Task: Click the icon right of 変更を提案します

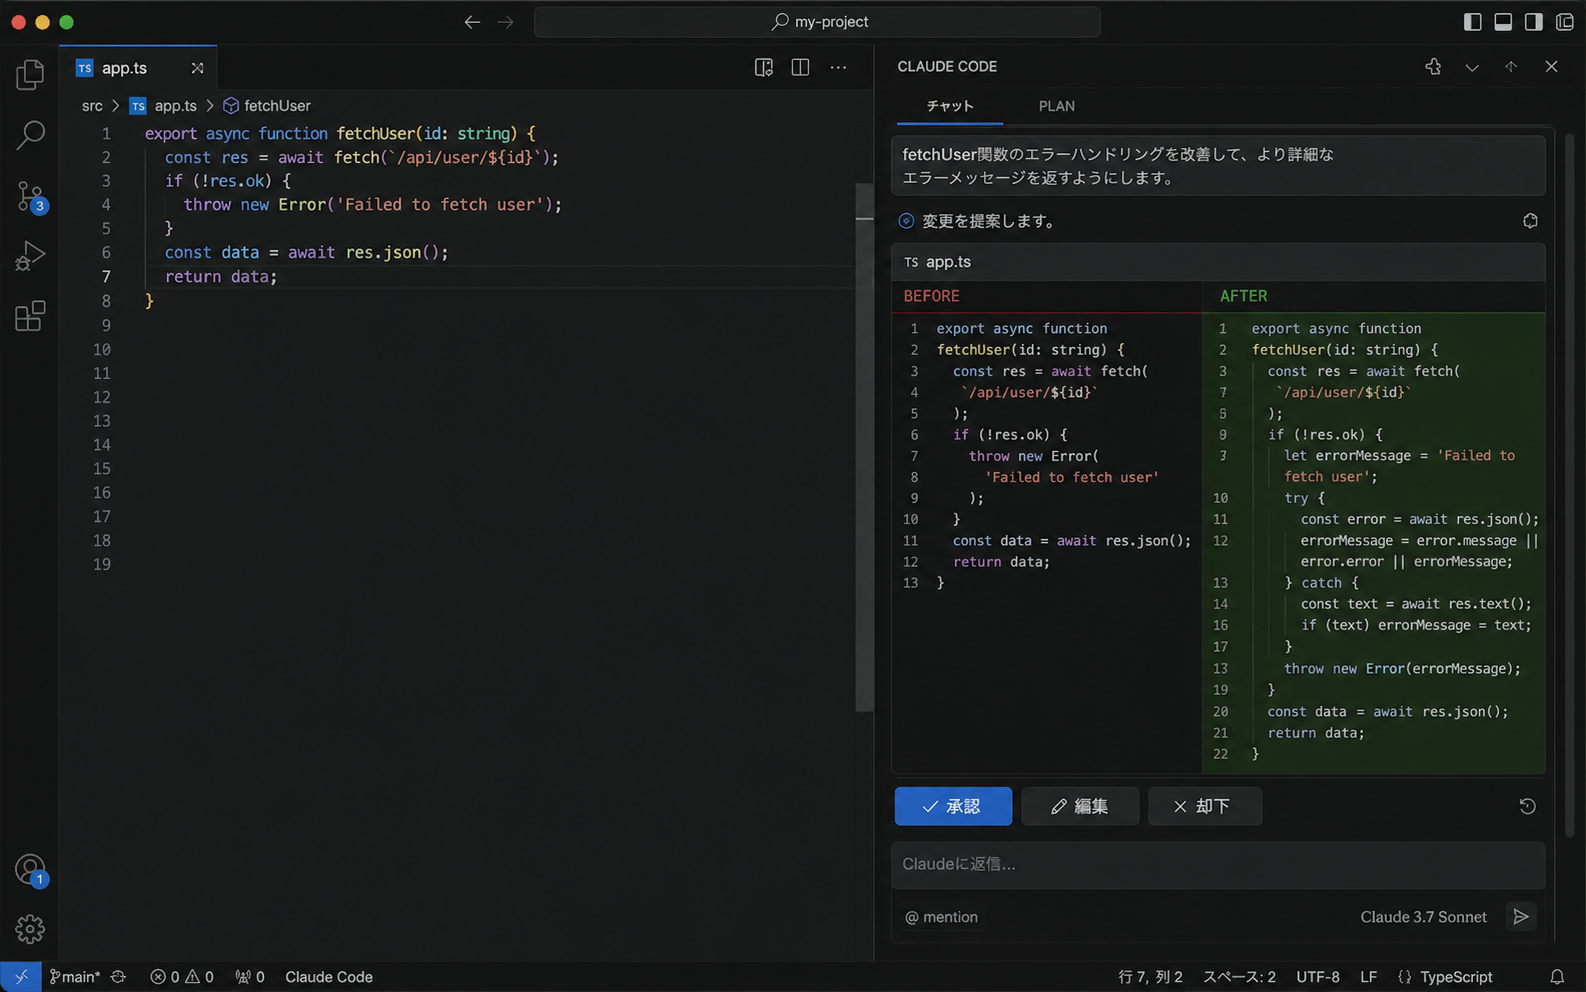Action: click(1530, 221)
